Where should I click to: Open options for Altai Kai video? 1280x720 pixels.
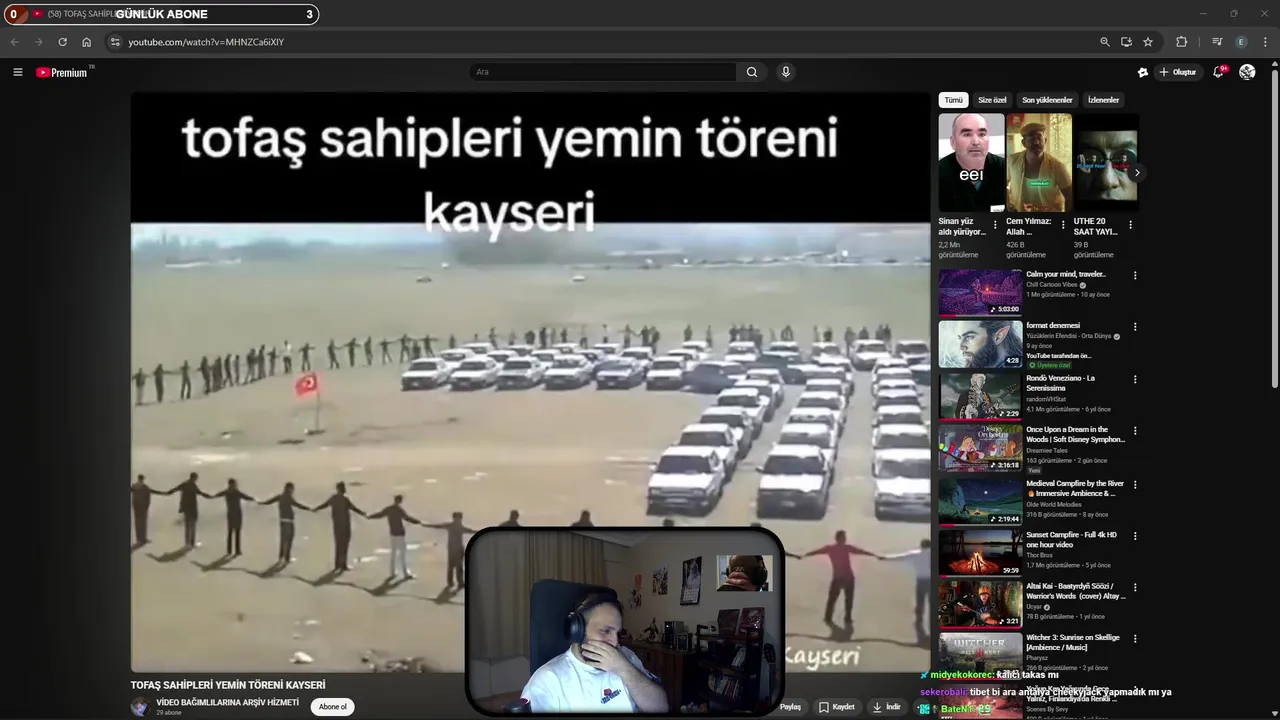tap(1135, 588)
